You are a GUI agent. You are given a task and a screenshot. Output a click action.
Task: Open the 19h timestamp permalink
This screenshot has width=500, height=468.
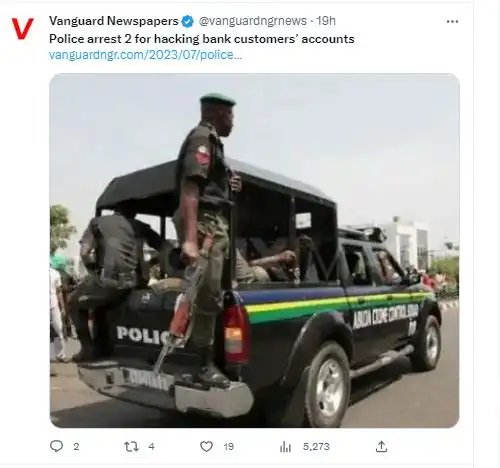click(x=326, y=21)
